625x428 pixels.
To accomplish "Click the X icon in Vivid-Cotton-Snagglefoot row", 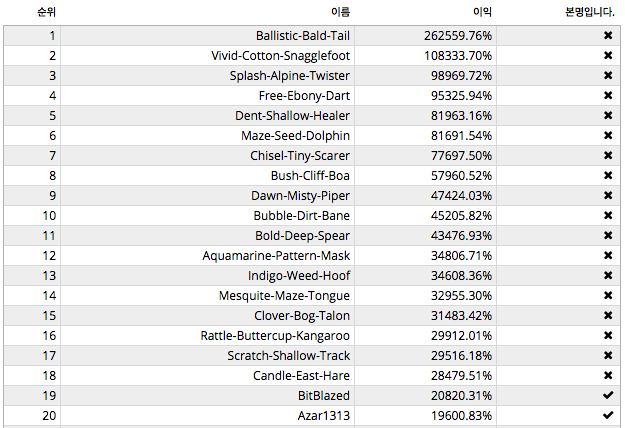I will (x=607, y=55).
